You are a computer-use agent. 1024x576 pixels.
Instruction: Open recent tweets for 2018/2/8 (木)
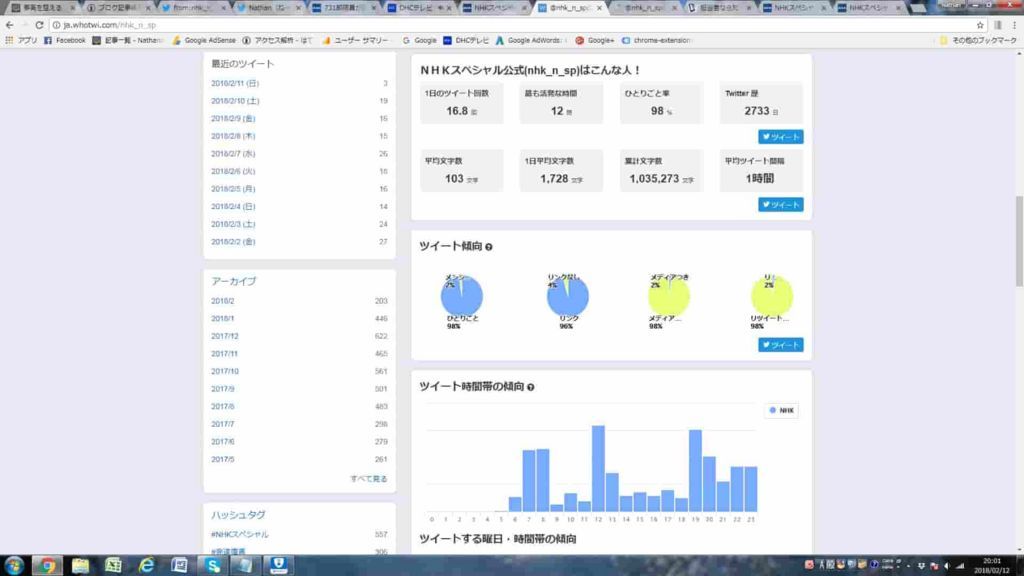pos(232,136)
